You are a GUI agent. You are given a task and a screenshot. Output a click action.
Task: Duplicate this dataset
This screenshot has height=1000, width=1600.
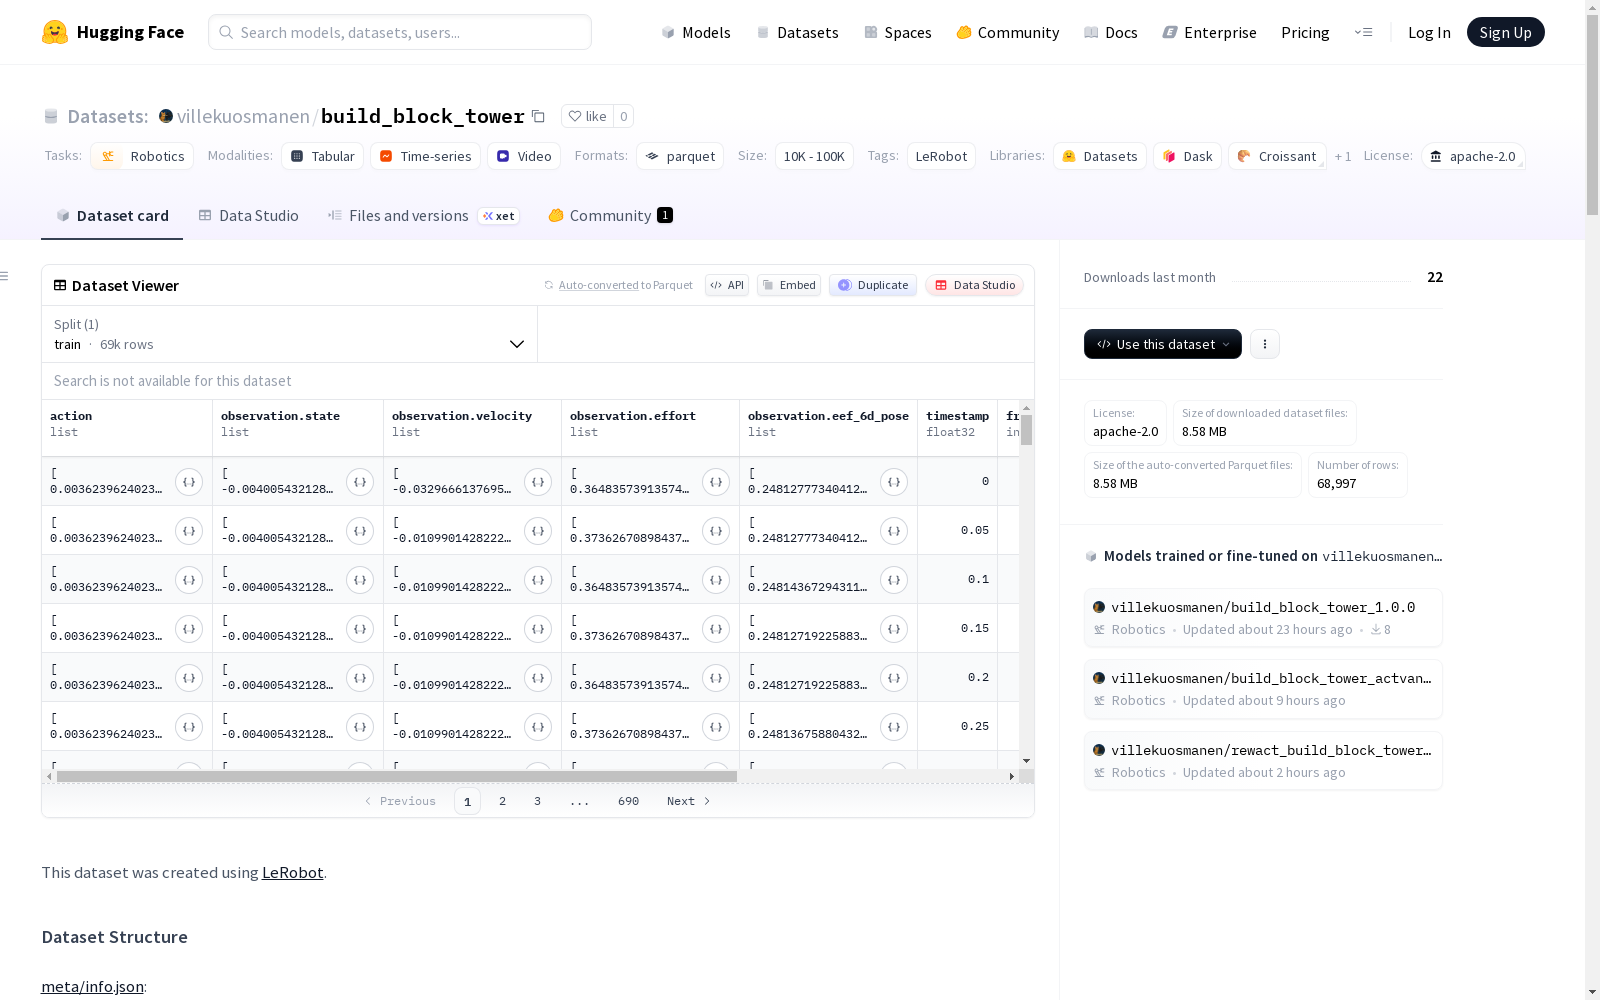(873, 285)
